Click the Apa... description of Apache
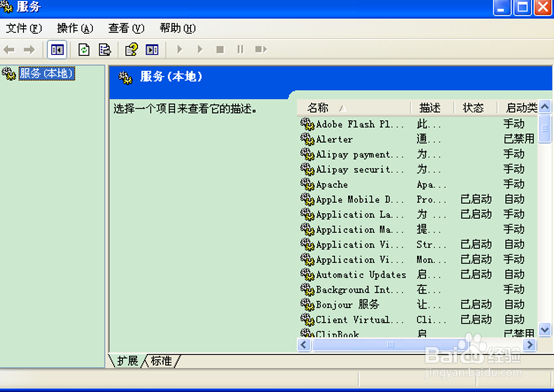The image size is (554, 392). click(431, 184)
